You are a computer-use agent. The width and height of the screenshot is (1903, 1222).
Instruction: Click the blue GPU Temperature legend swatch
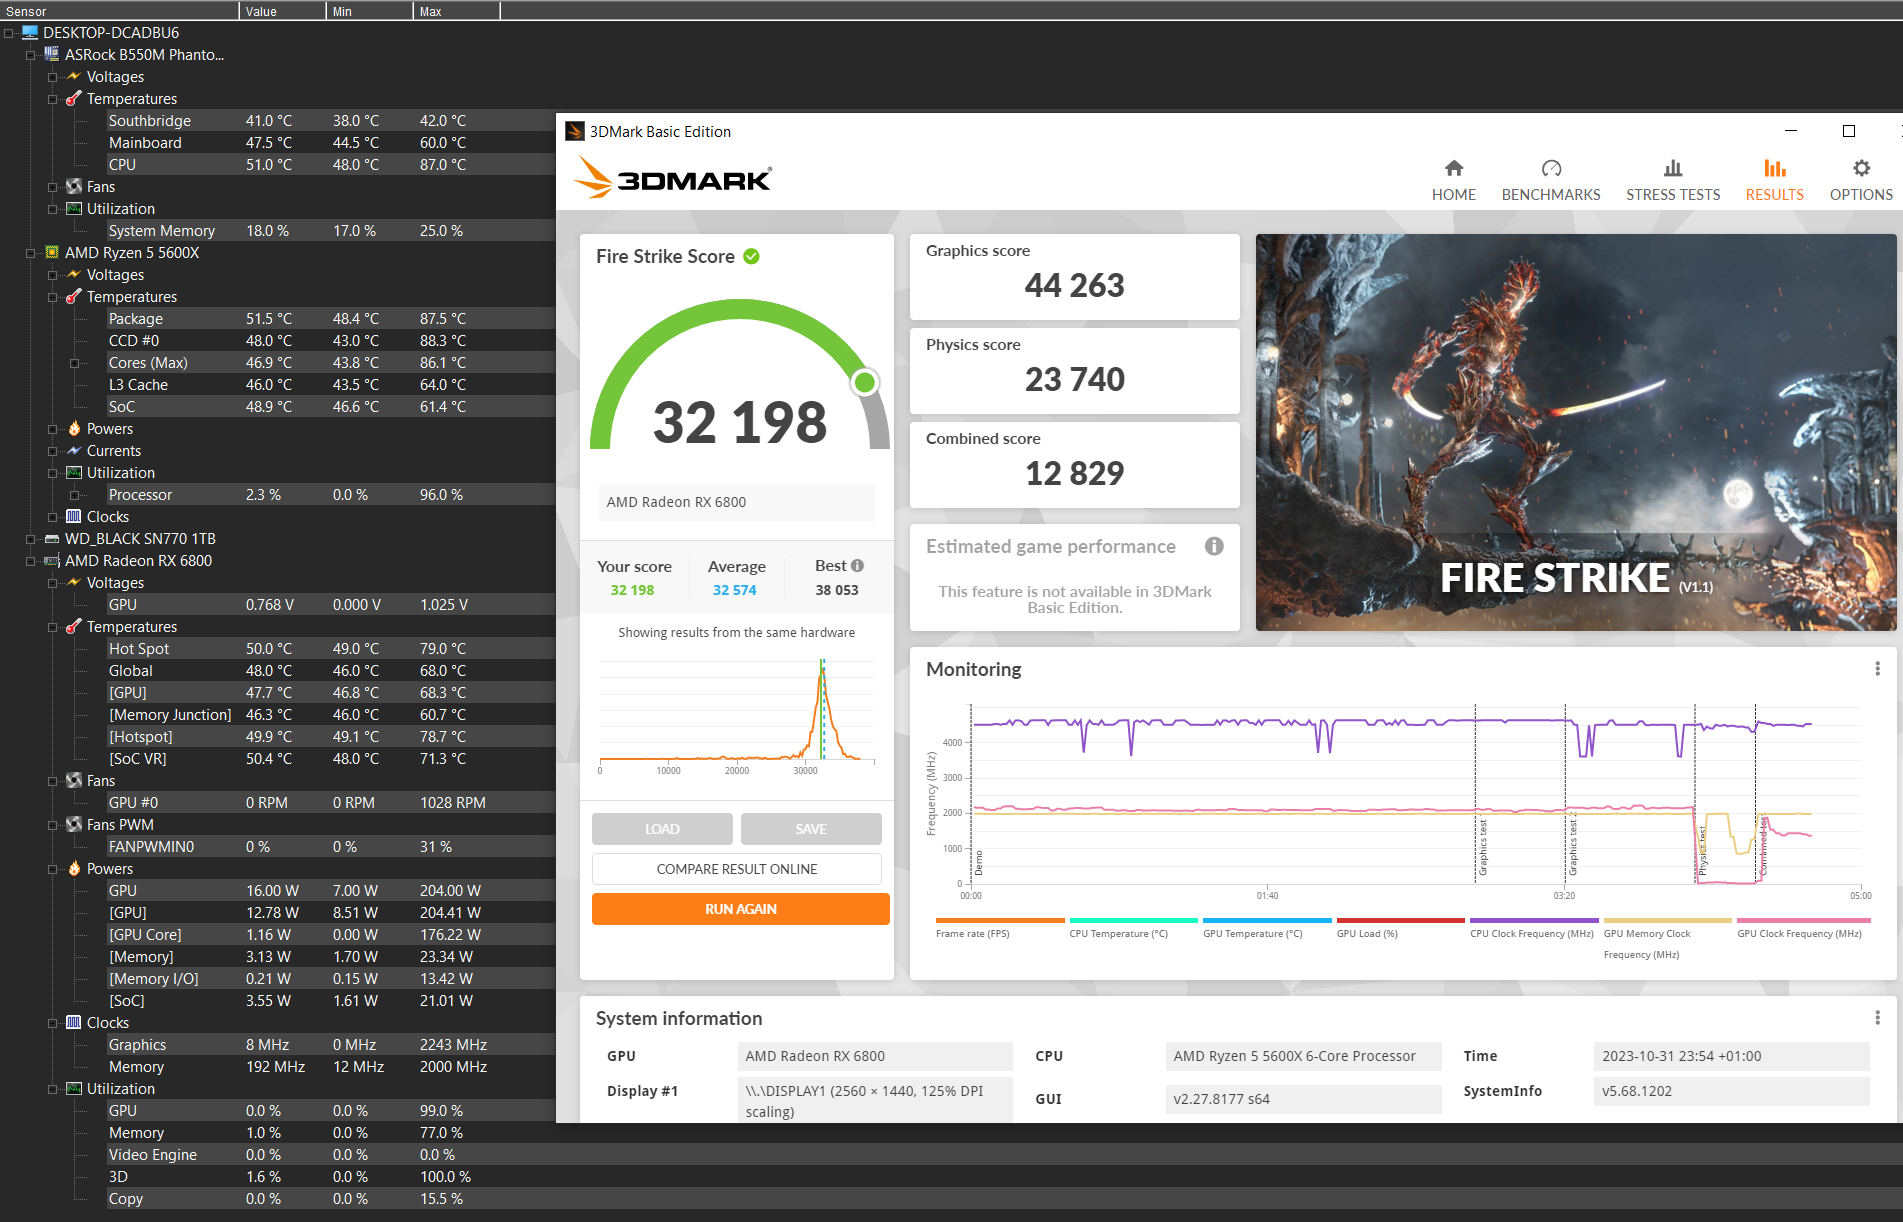click(1267, 920)
